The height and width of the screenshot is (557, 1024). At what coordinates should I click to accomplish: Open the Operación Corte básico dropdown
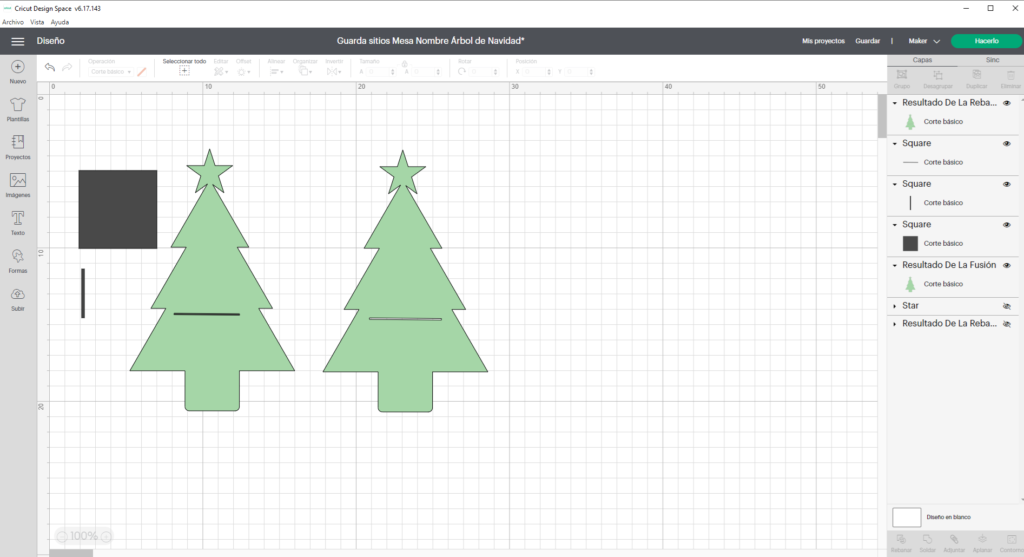pyautogui.click(x=110, y=72)
